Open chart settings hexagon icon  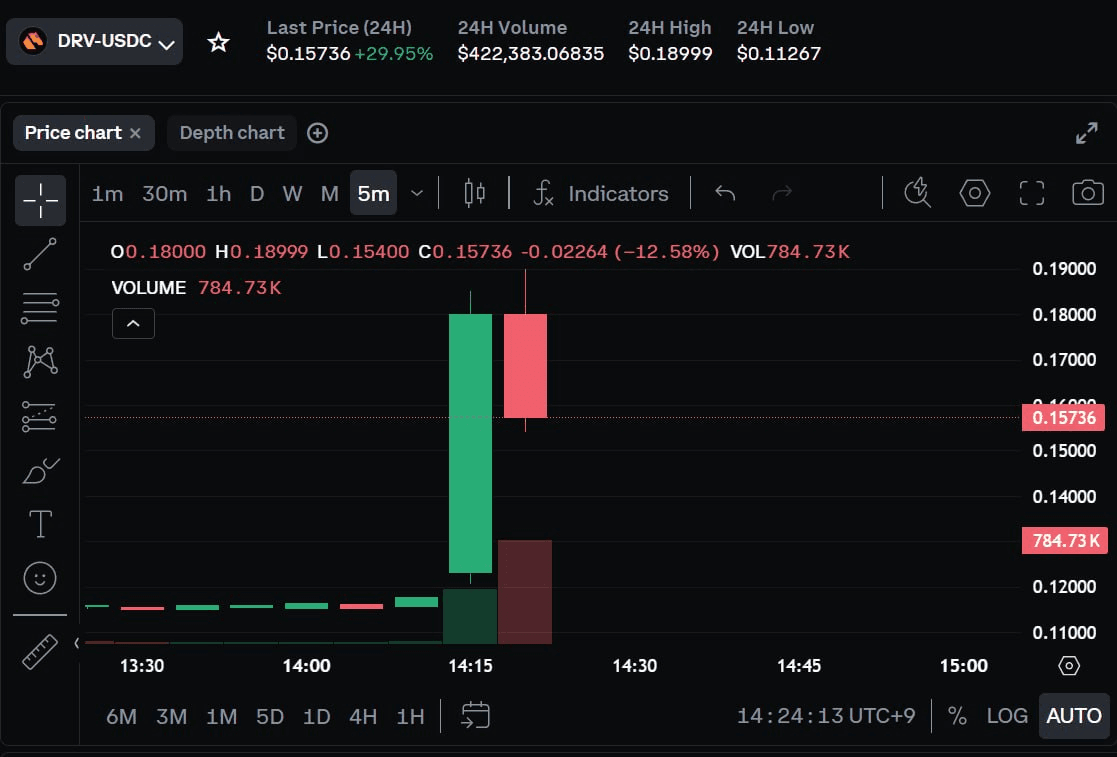pos(975,193)
